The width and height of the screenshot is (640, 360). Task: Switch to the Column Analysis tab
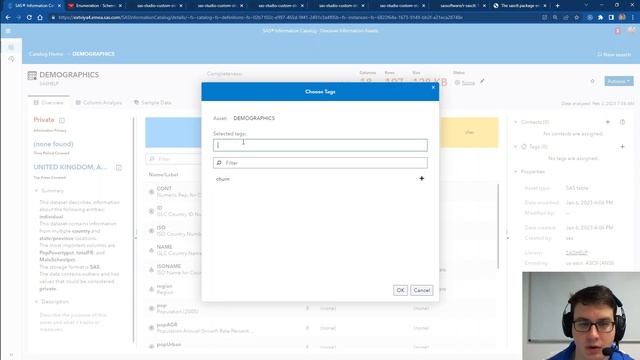(99, 102)
